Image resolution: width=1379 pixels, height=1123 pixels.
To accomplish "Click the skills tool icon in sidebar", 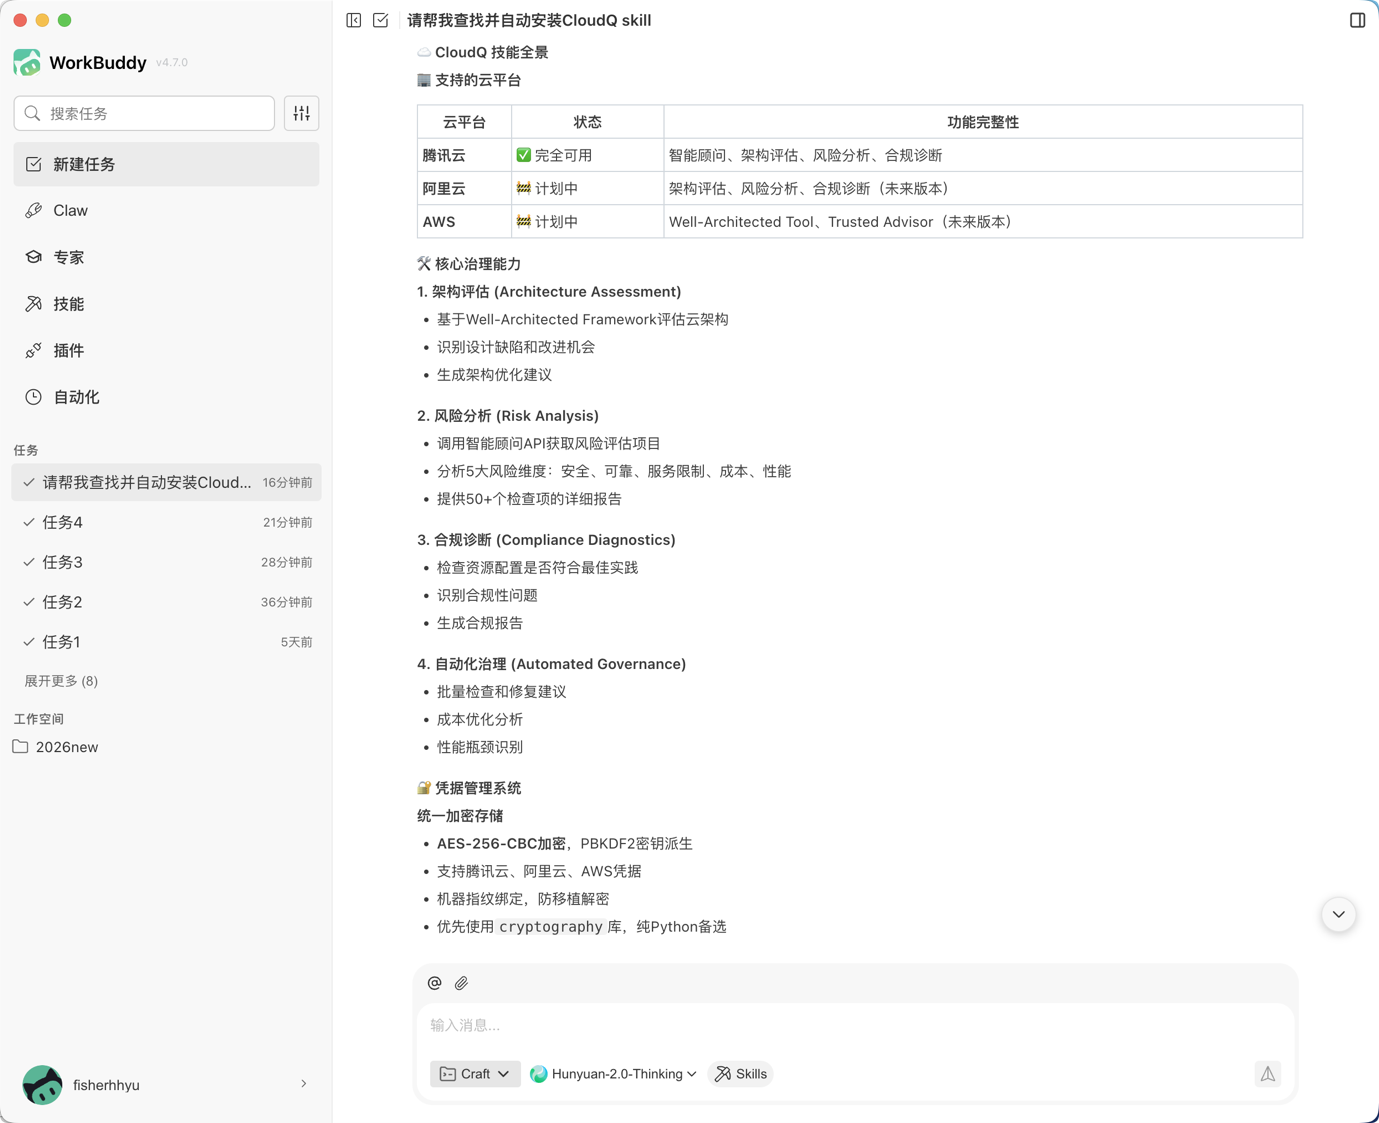I will click(x=34, y=304).
